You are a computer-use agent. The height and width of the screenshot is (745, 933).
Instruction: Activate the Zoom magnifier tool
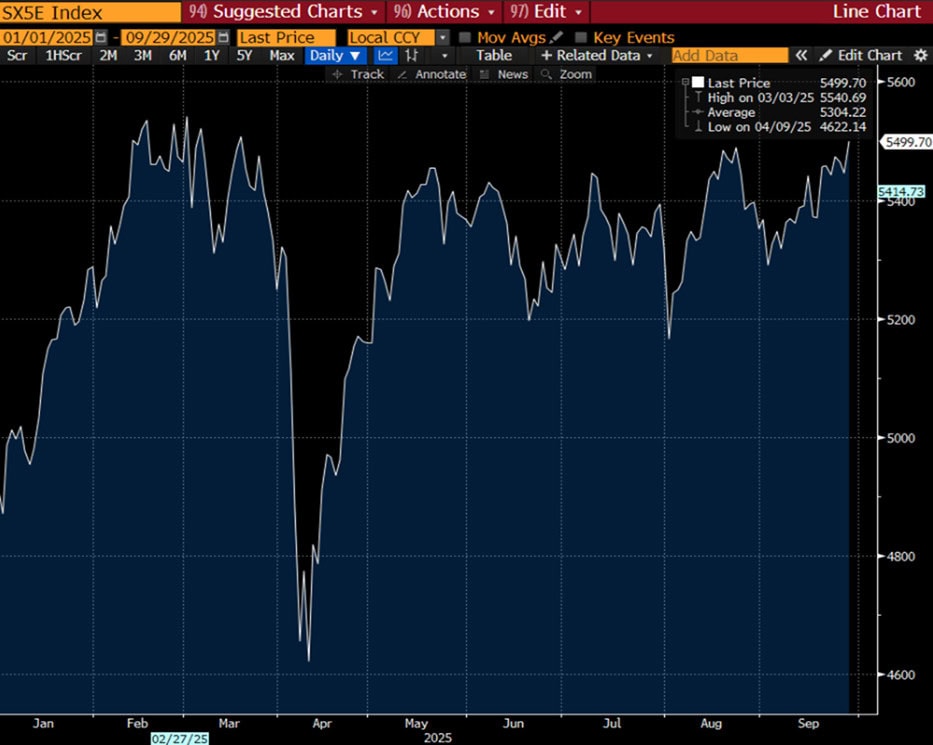(x=566, y=74)
